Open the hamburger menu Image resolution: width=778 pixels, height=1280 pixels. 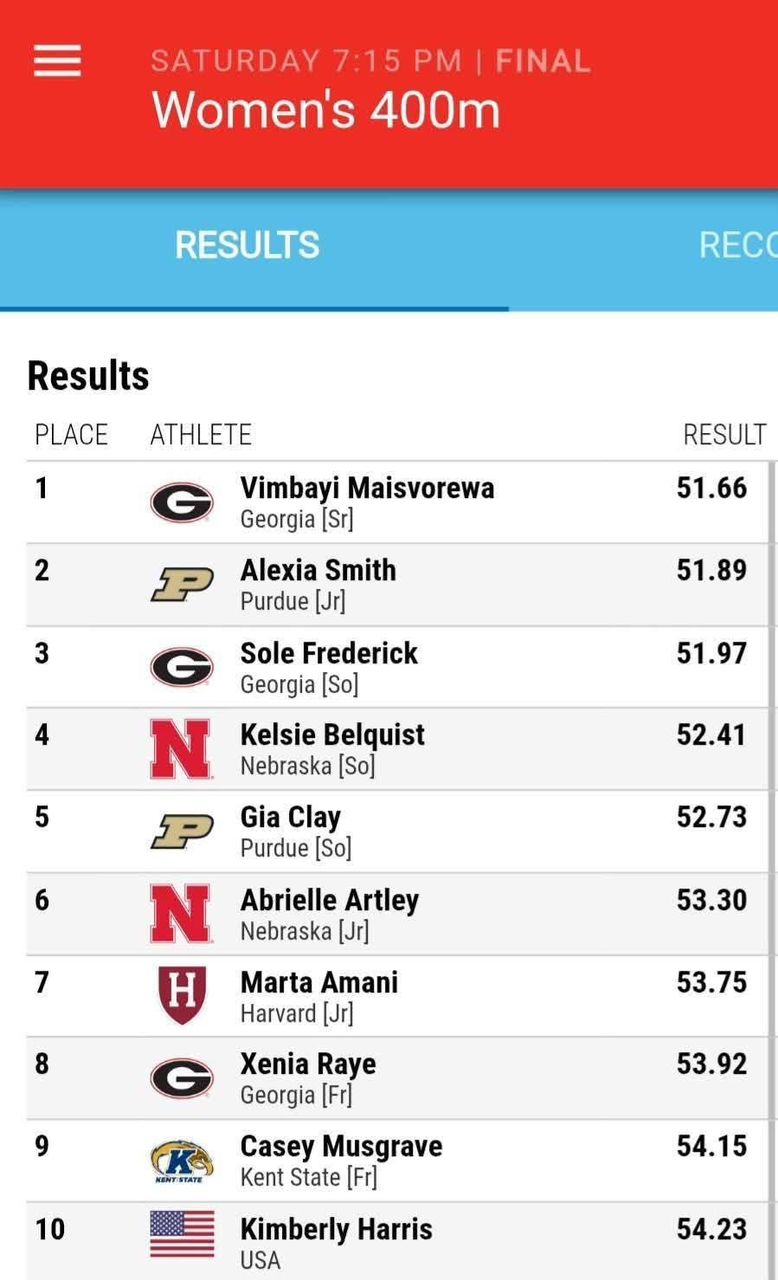point(57,61)
